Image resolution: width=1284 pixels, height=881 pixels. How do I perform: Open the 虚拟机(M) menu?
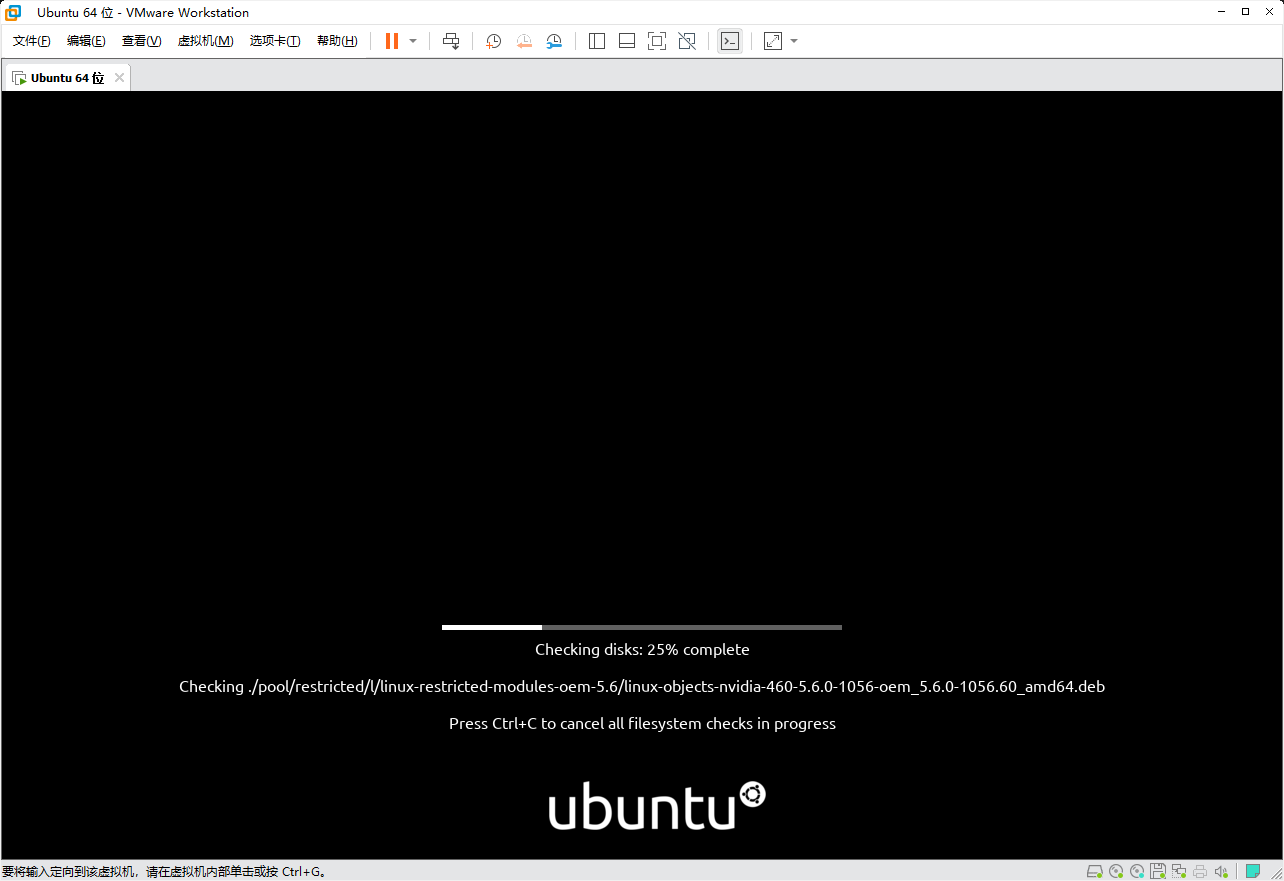[205, 41]
